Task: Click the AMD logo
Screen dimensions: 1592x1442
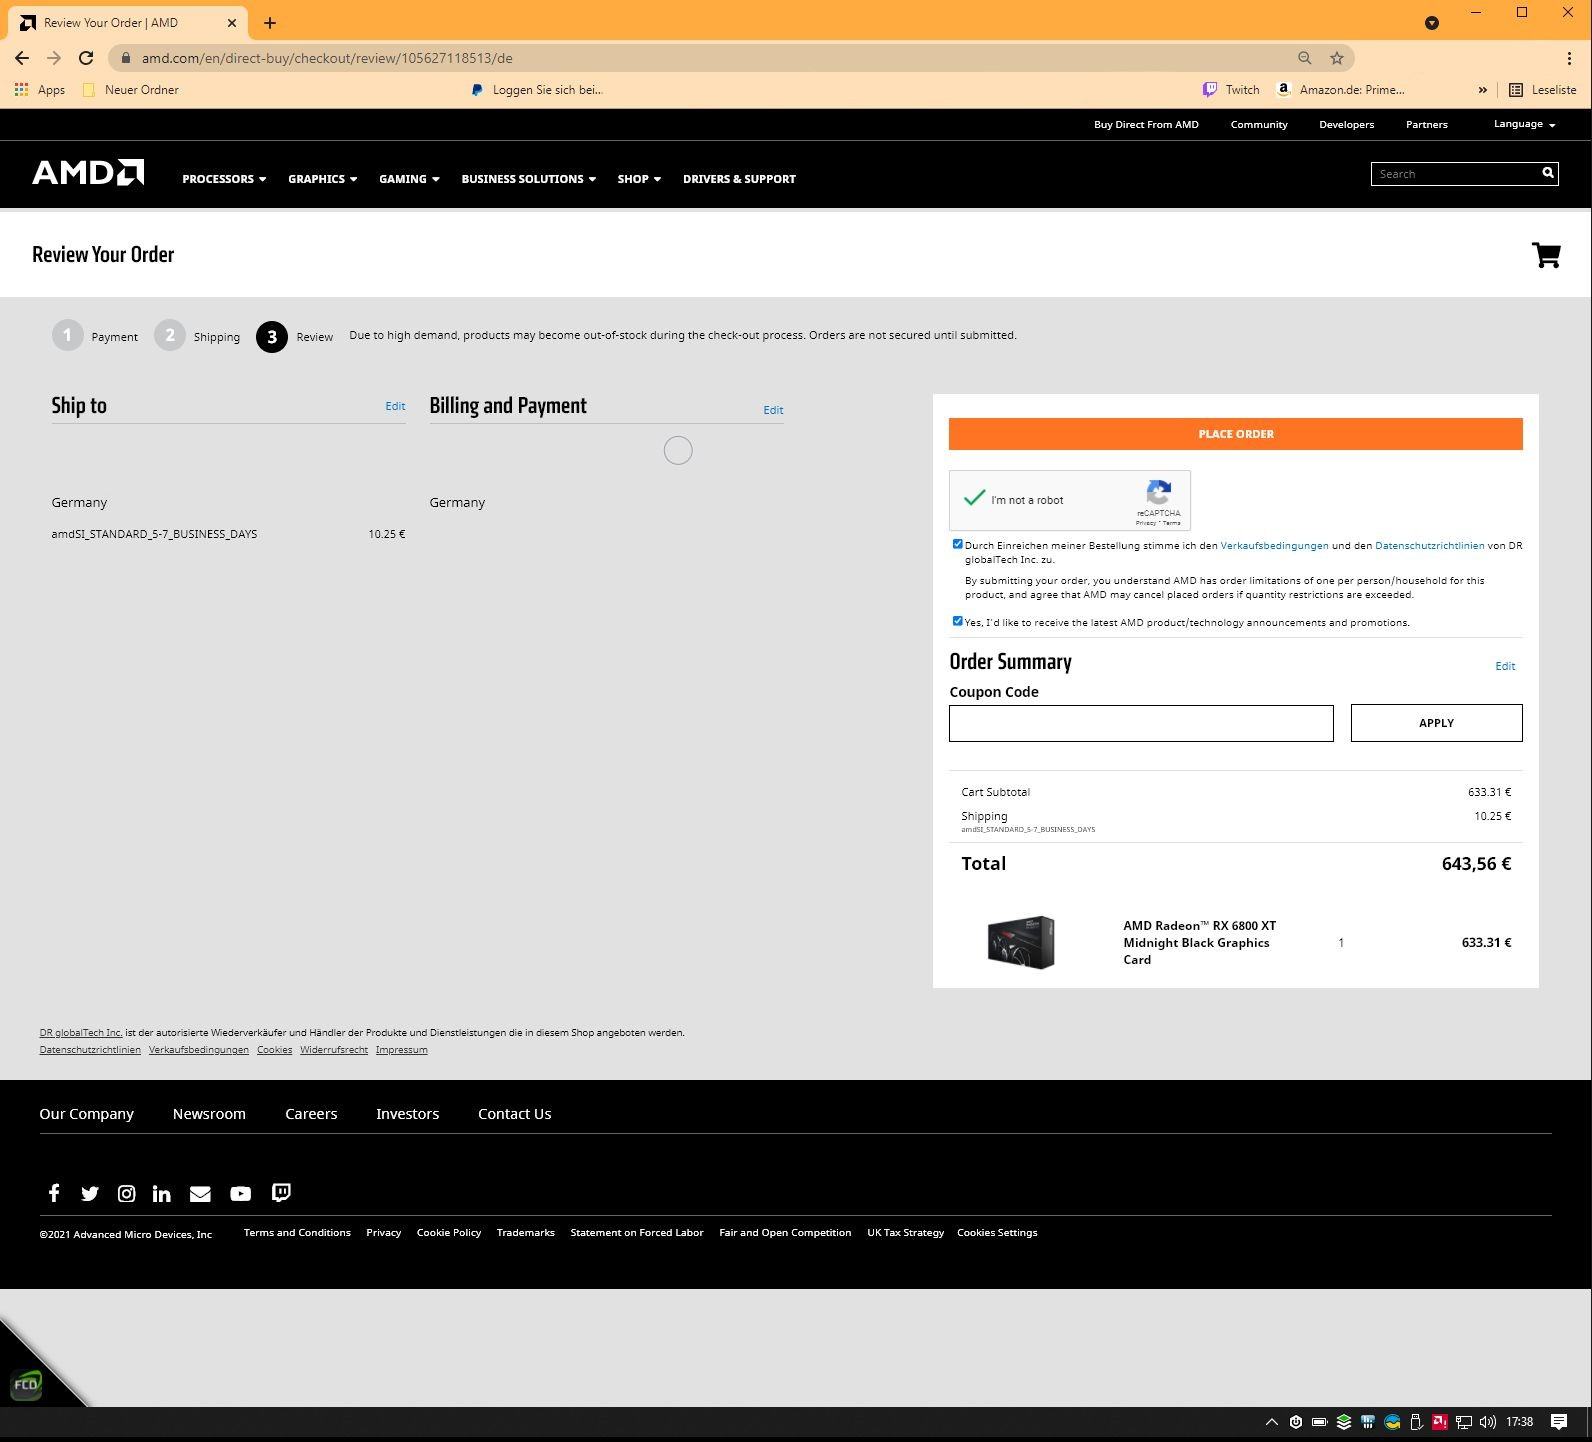Action: pyautogui.click(x=88, y=173)
